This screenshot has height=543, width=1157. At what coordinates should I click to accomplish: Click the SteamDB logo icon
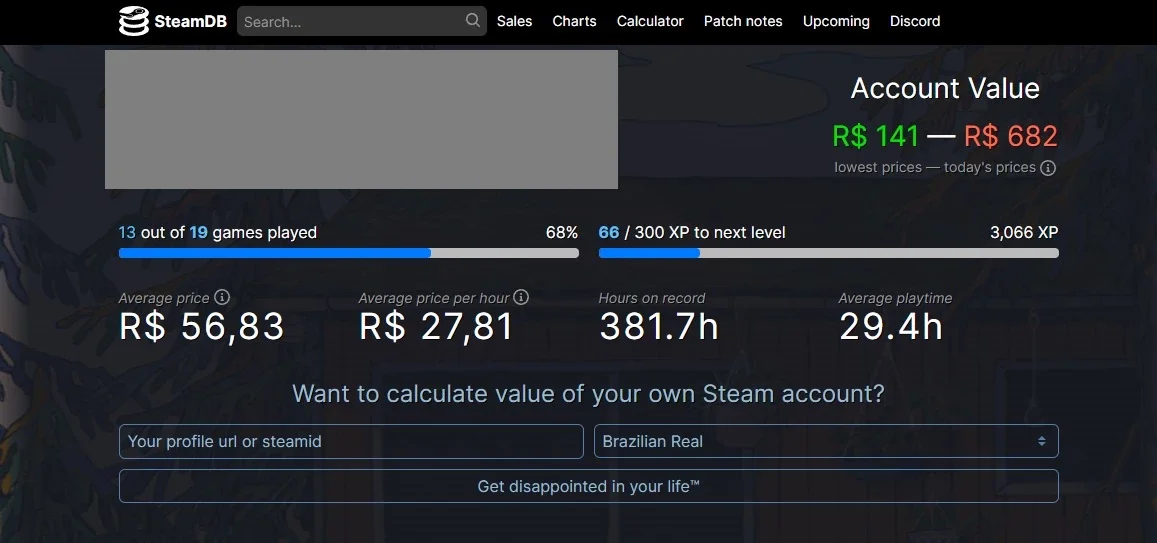tap(134, 21)
